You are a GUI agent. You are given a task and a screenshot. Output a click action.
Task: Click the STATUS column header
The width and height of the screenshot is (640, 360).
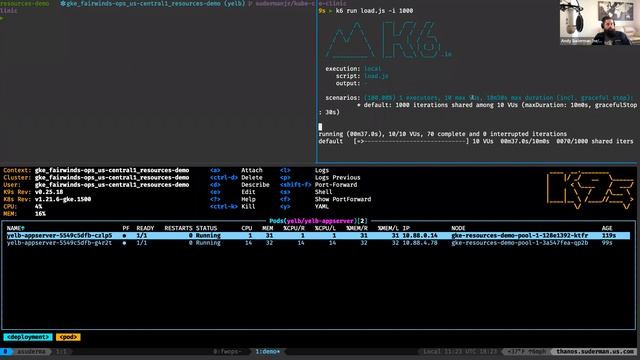(x=206, y=228)
